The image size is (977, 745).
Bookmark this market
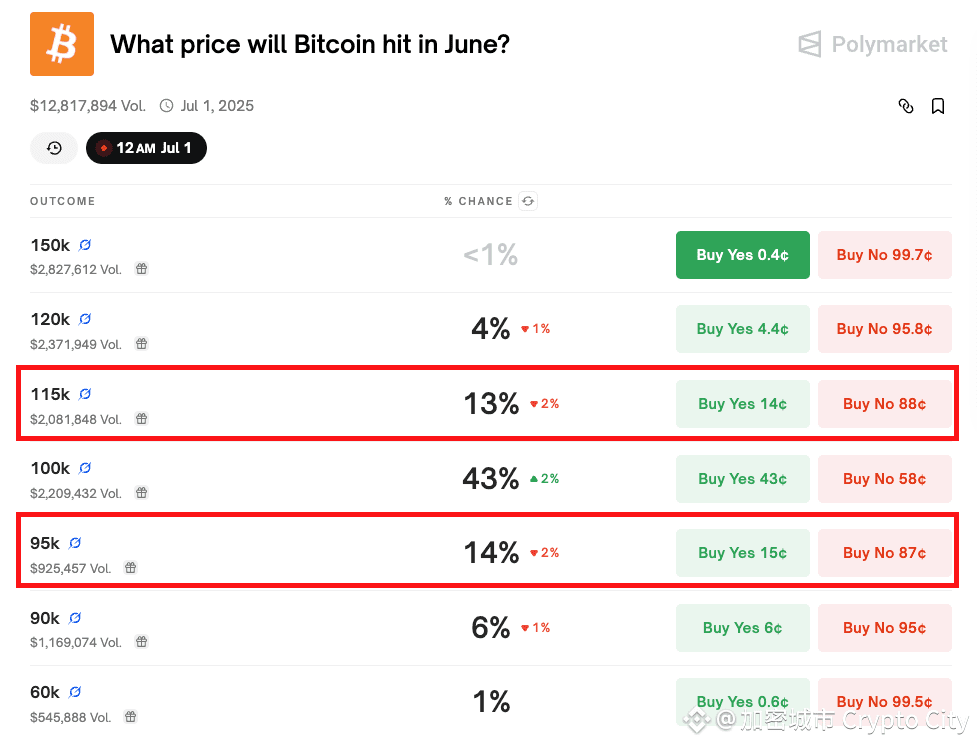(x=938, y=107)
